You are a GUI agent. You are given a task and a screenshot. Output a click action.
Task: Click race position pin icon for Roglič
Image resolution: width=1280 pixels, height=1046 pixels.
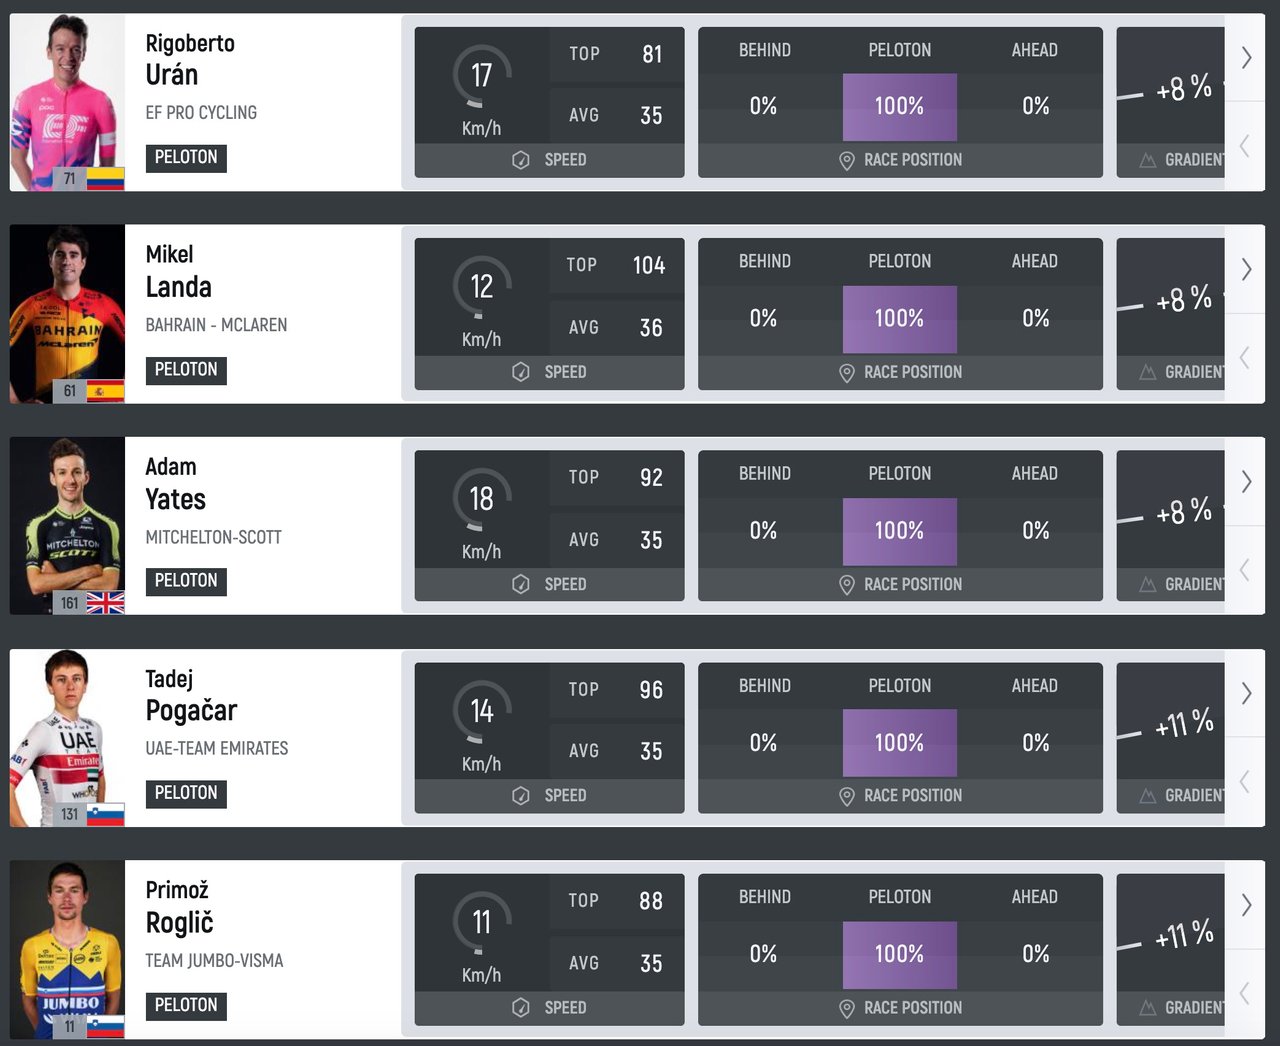point(846,1009)
